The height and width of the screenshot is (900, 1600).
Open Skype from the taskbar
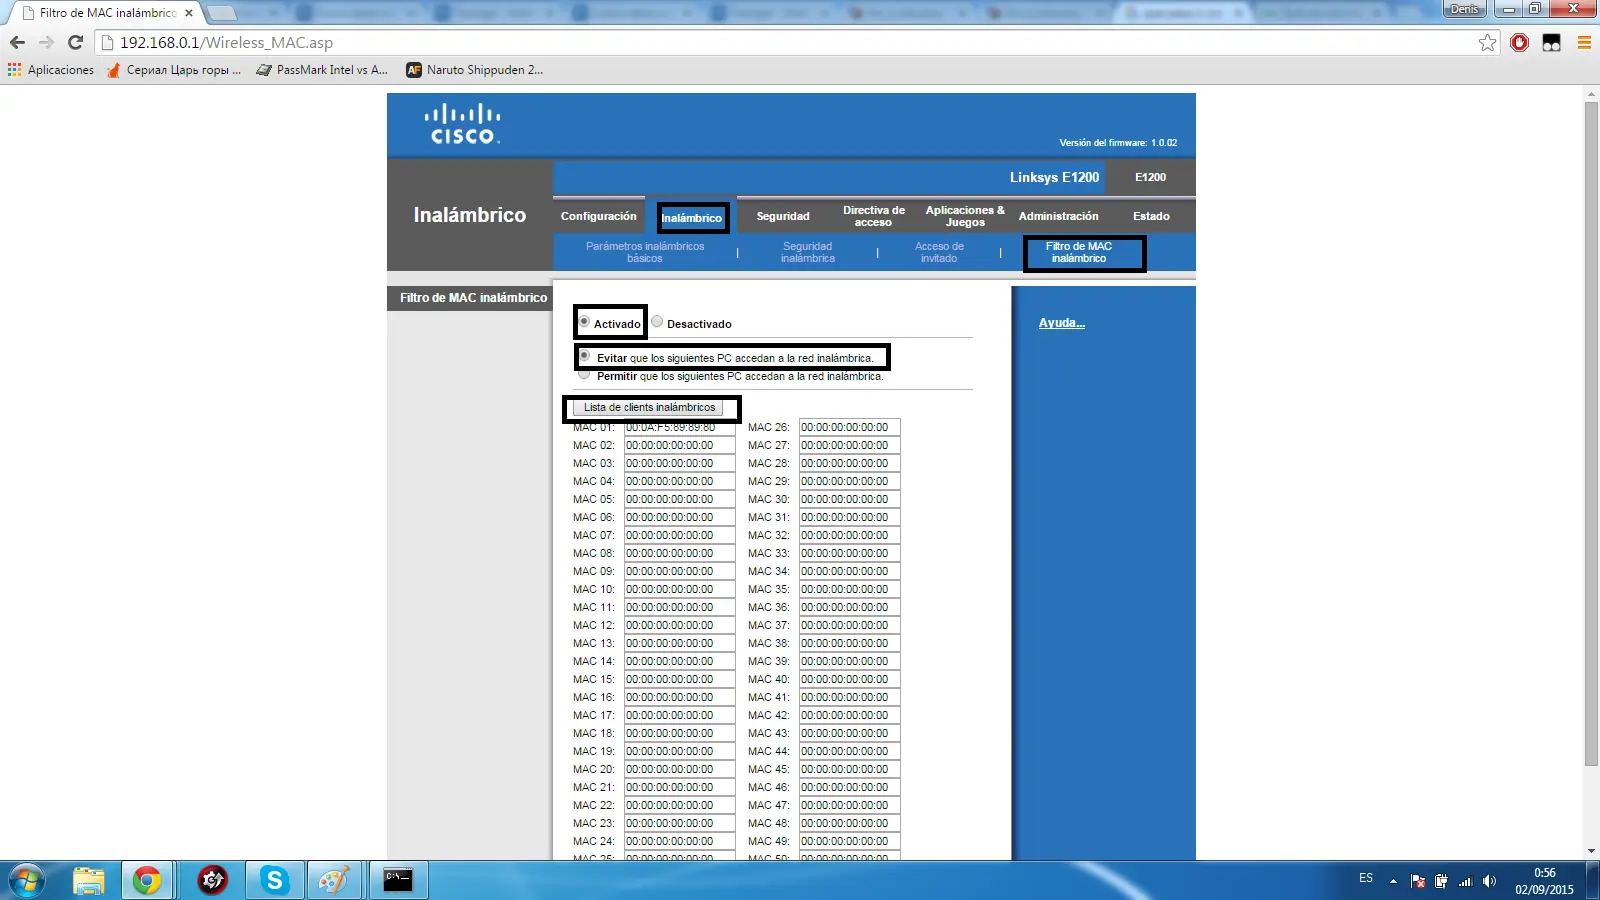pyautogui.click(x=274, y=880)
